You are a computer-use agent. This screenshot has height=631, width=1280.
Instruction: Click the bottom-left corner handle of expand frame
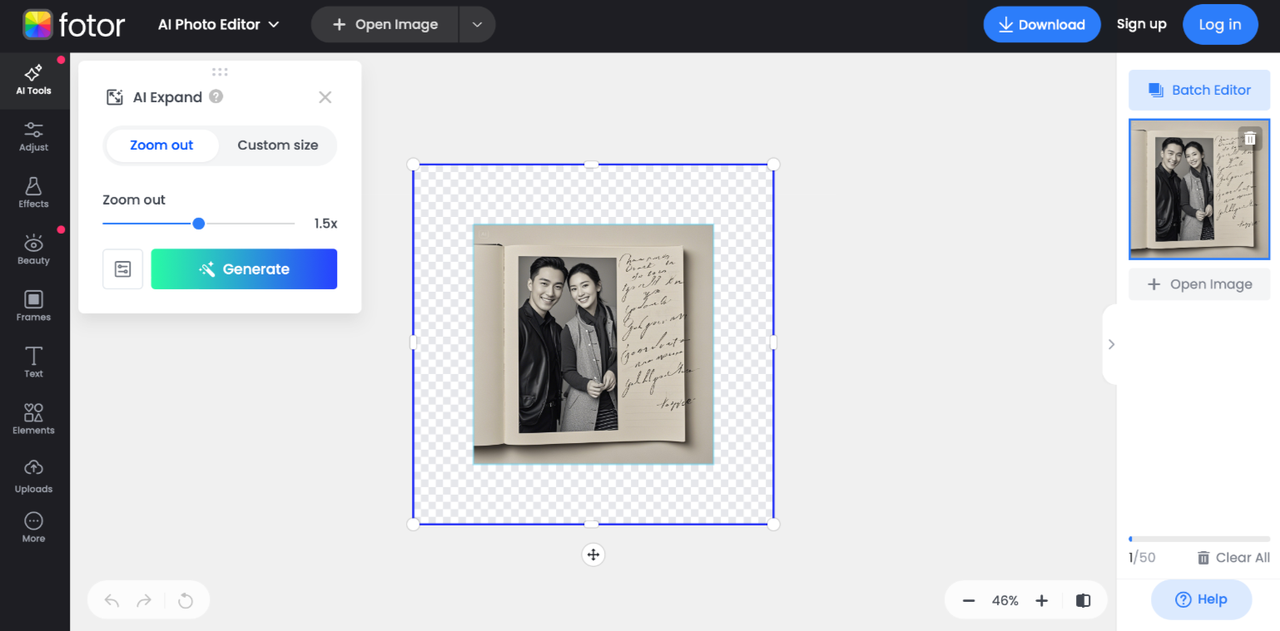pos(413,524)
